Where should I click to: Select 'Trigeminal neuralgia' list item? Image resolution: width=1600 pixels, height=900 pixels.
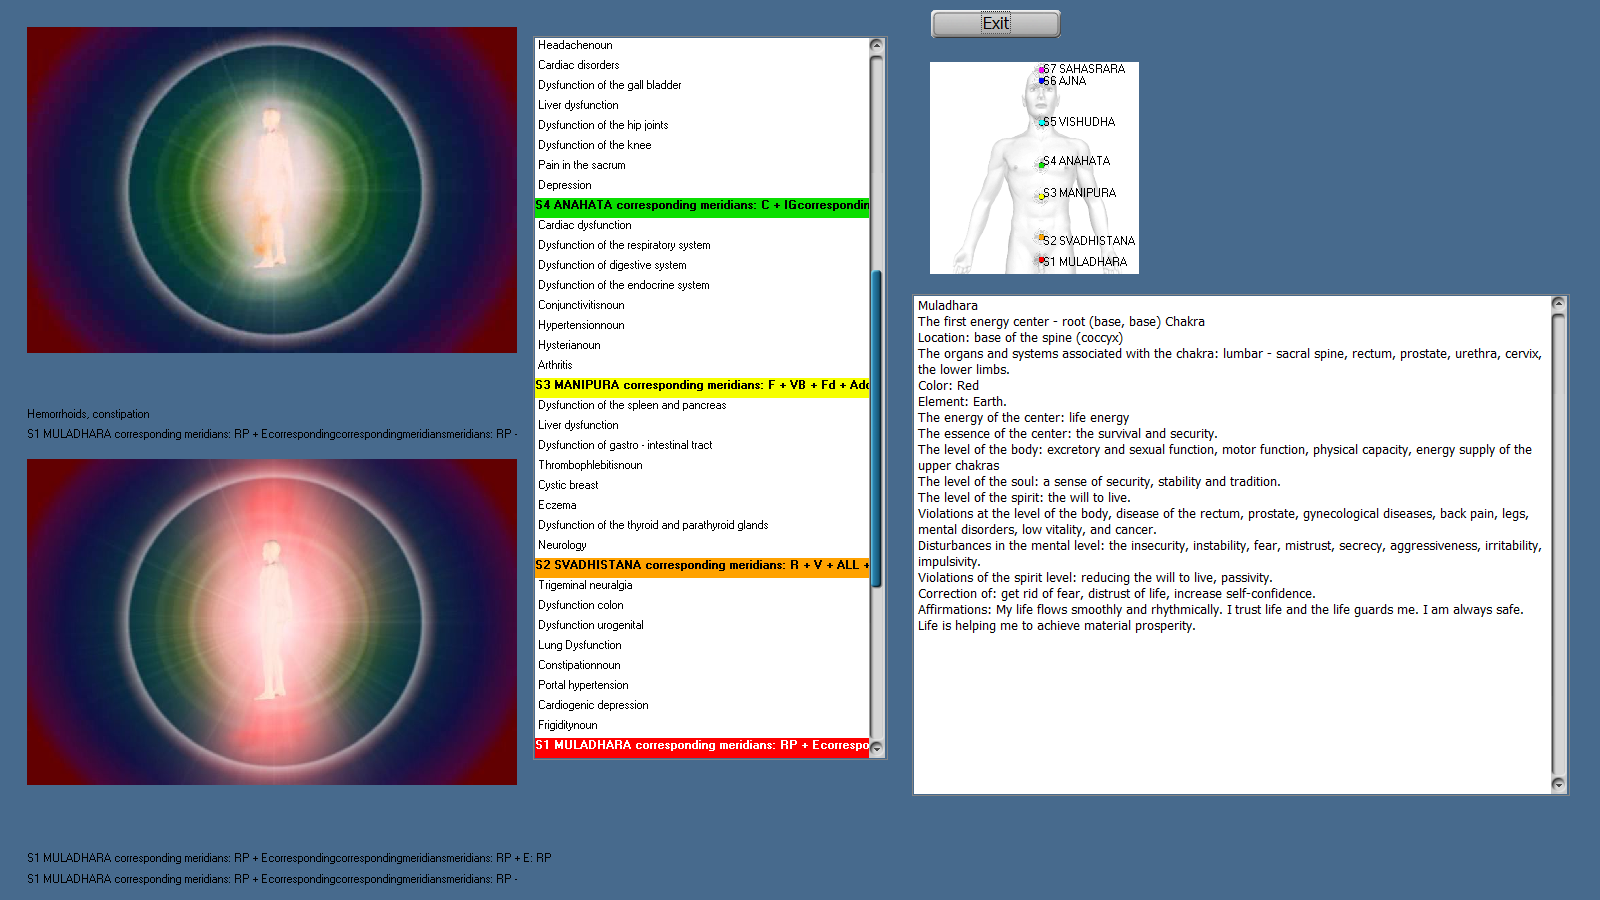coord(585,585)
